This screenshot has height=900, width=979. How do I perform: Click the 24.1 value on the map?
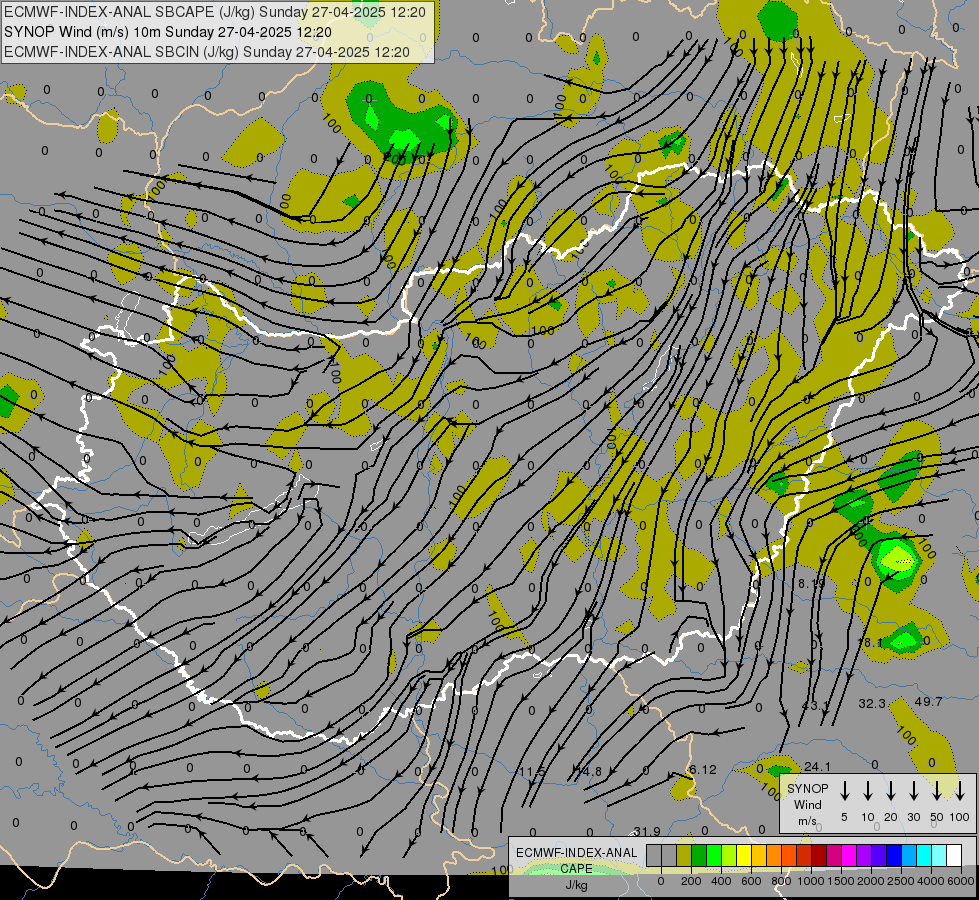[817, 766]
